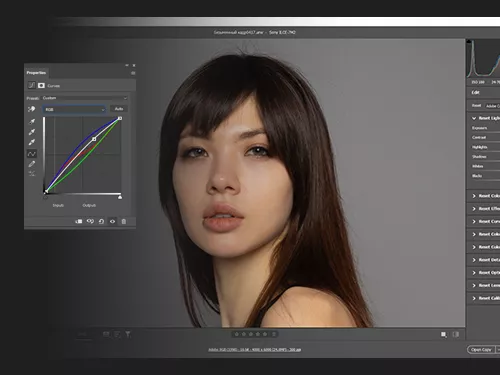The width and height of the screenshot is (500, 375).
Task: Click the Blacks label
Action: pyautogui.click(x=477, y=176)
